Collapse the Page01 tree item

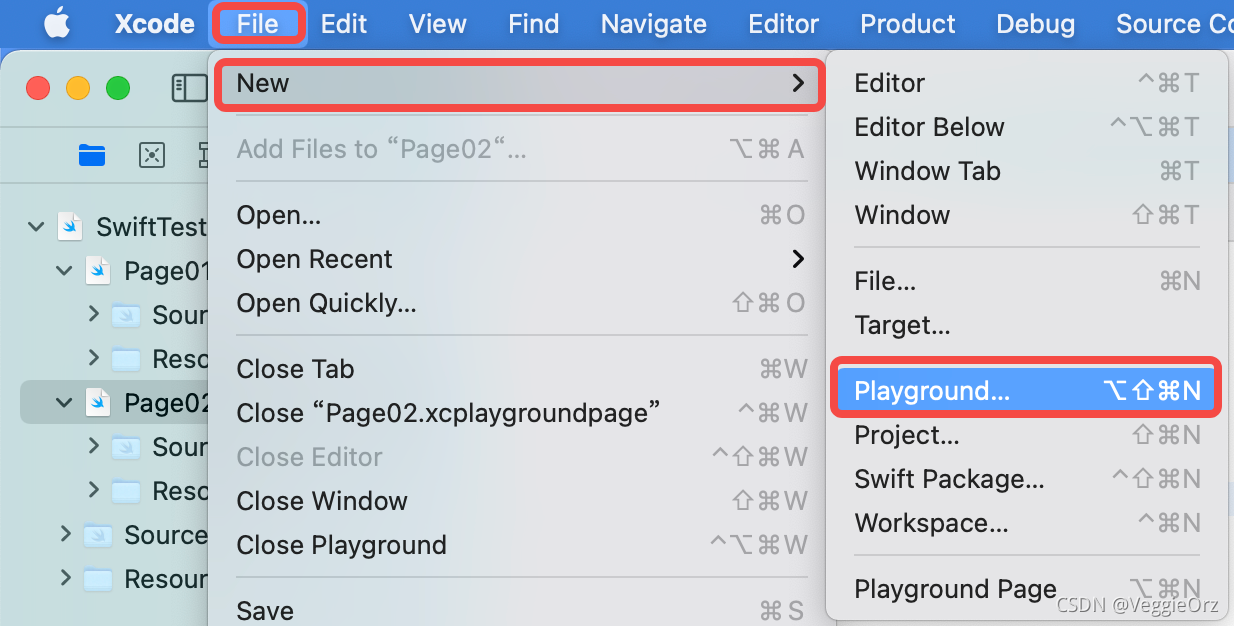click(x=64, y=271)
